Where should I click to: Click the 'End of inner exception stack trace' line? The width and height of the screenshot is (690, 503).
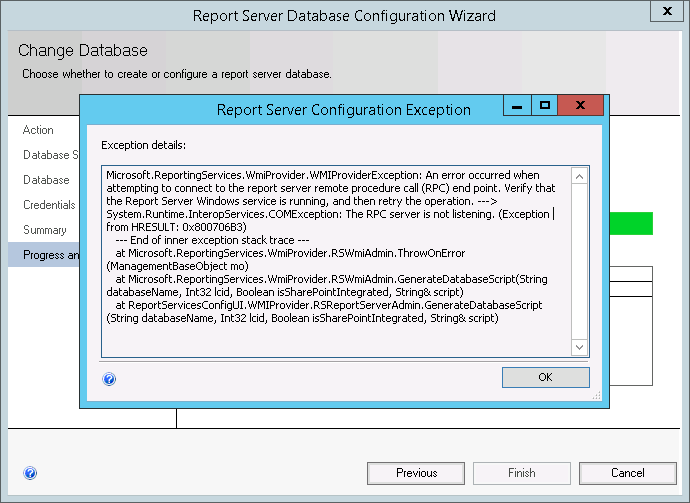coord(212,240)
